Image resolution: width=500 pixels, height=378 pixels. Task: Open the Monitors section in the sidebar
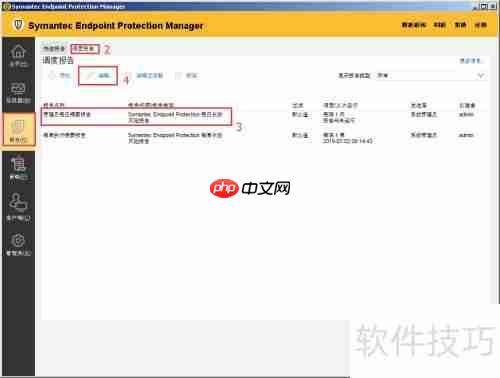[x=18, y=92]
